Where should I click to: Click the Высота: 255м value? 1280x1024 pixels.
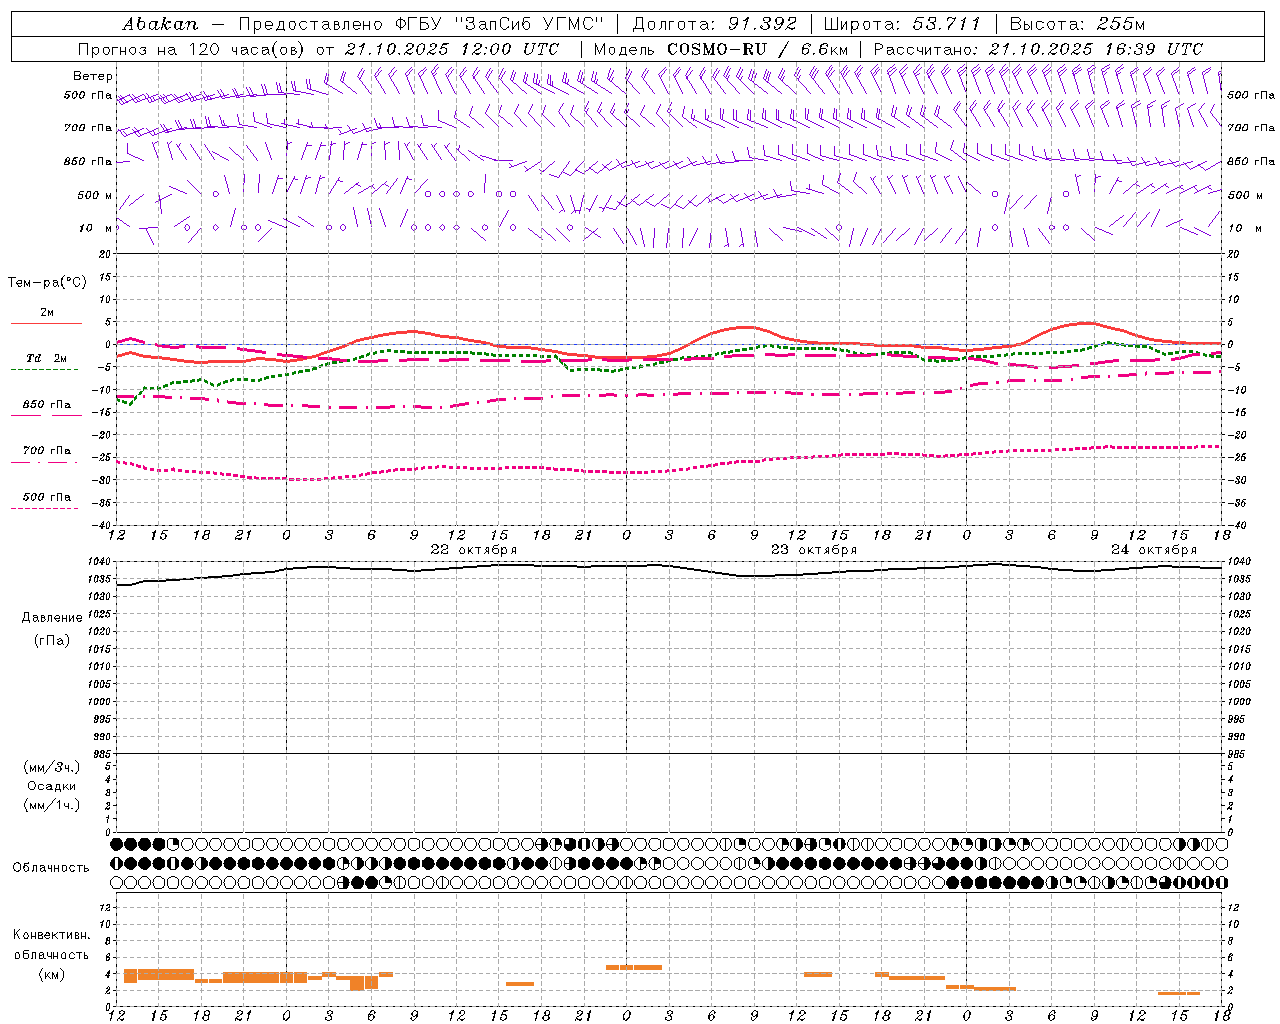coord(1077,24)
